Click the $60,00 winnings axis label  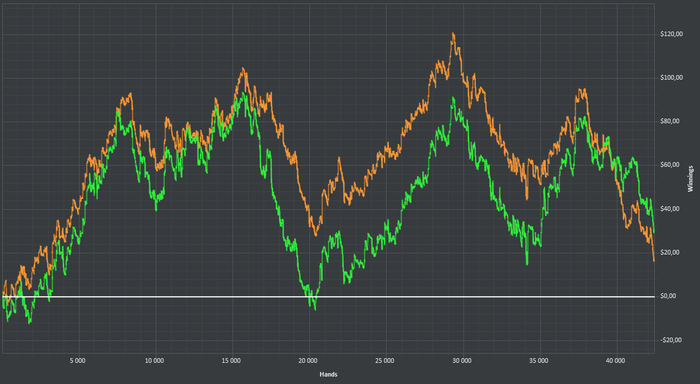[671, 165]
